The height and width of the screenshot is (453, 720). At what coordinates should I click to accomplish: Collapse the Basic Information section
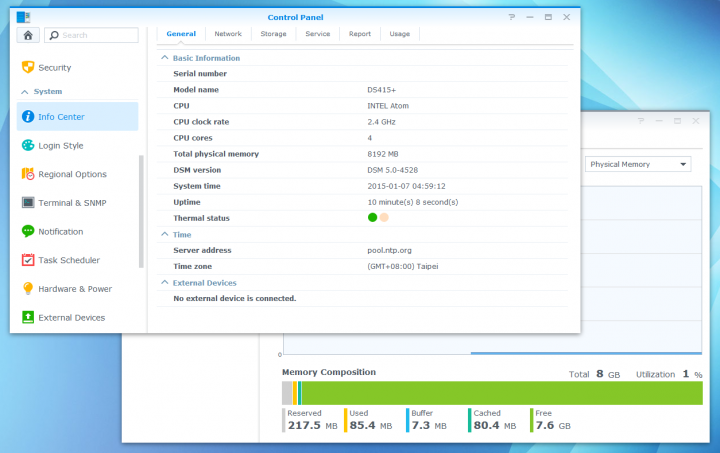tap(164, 58)
